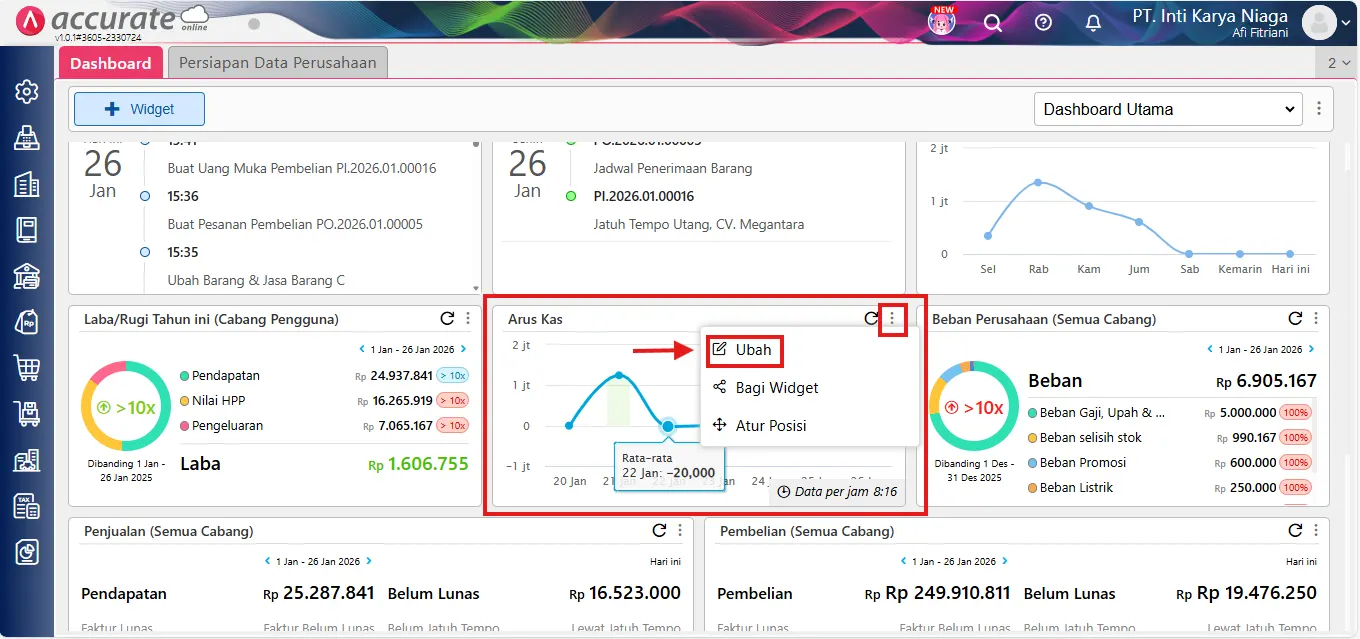
Task: Open the kebab menu on Arus Kas widget
Action: coord(893,318)
